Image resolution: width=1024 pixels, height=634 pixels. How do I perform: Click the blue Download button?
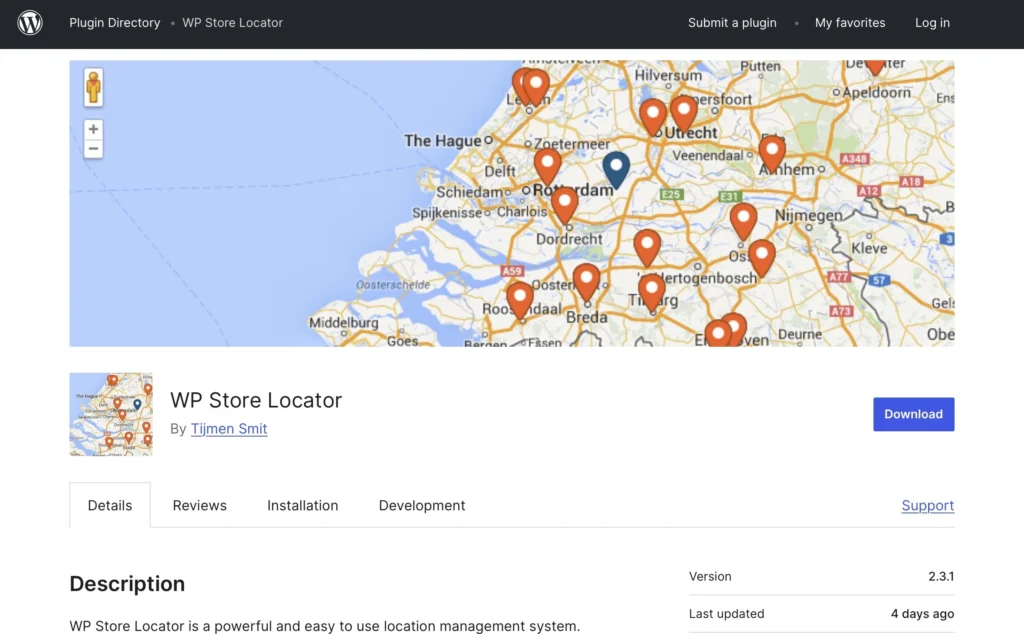(x=914, y=414)
